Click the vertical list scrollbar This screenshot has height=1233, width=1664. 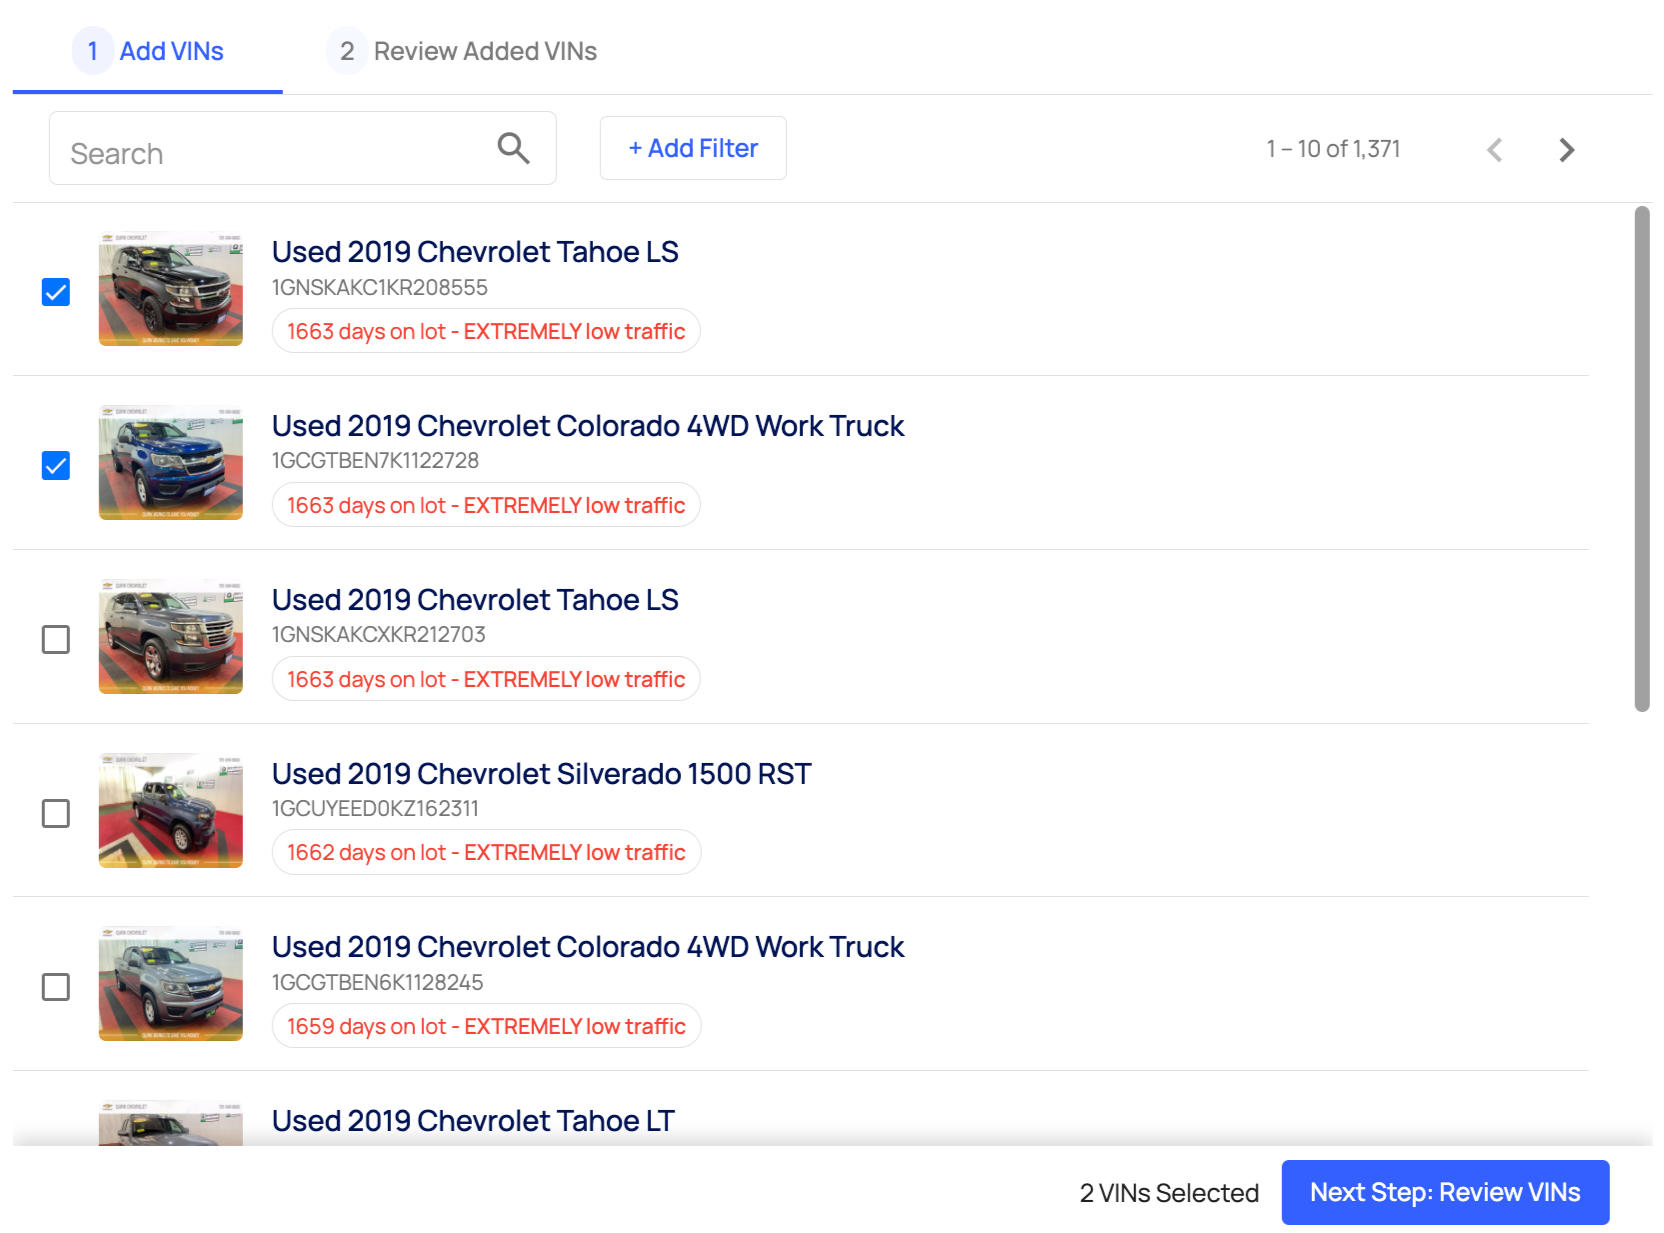tap(1642, 459)
